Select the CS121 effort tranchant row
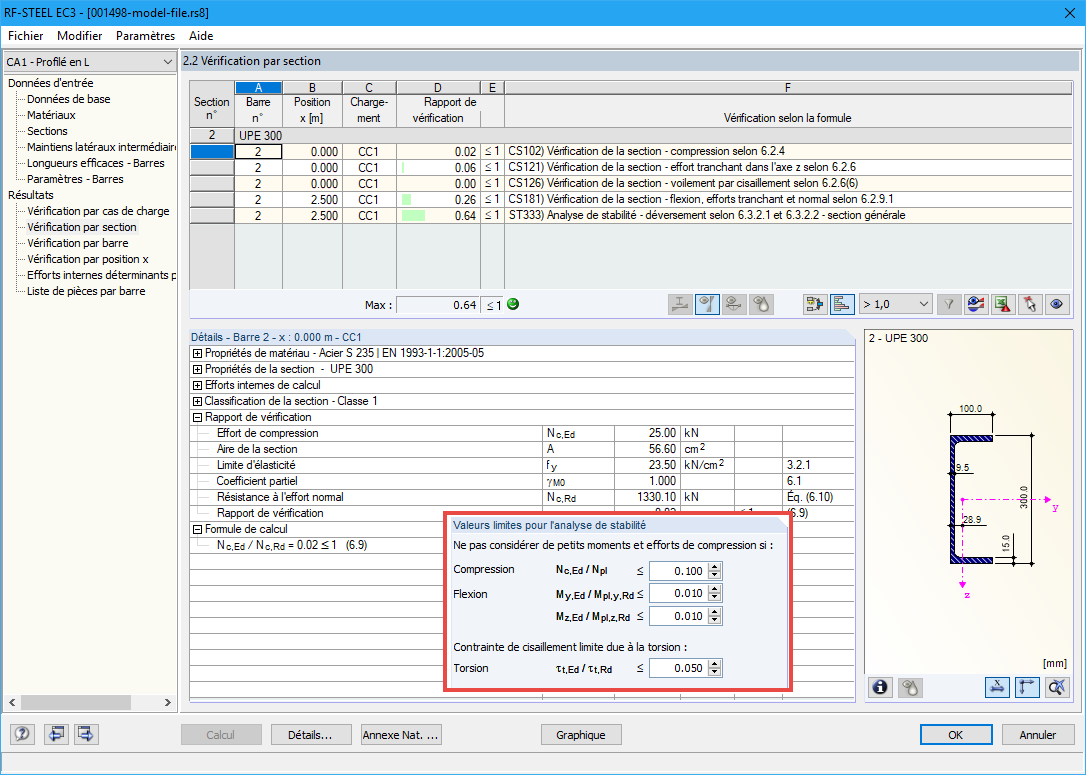 tap(631, 168)
